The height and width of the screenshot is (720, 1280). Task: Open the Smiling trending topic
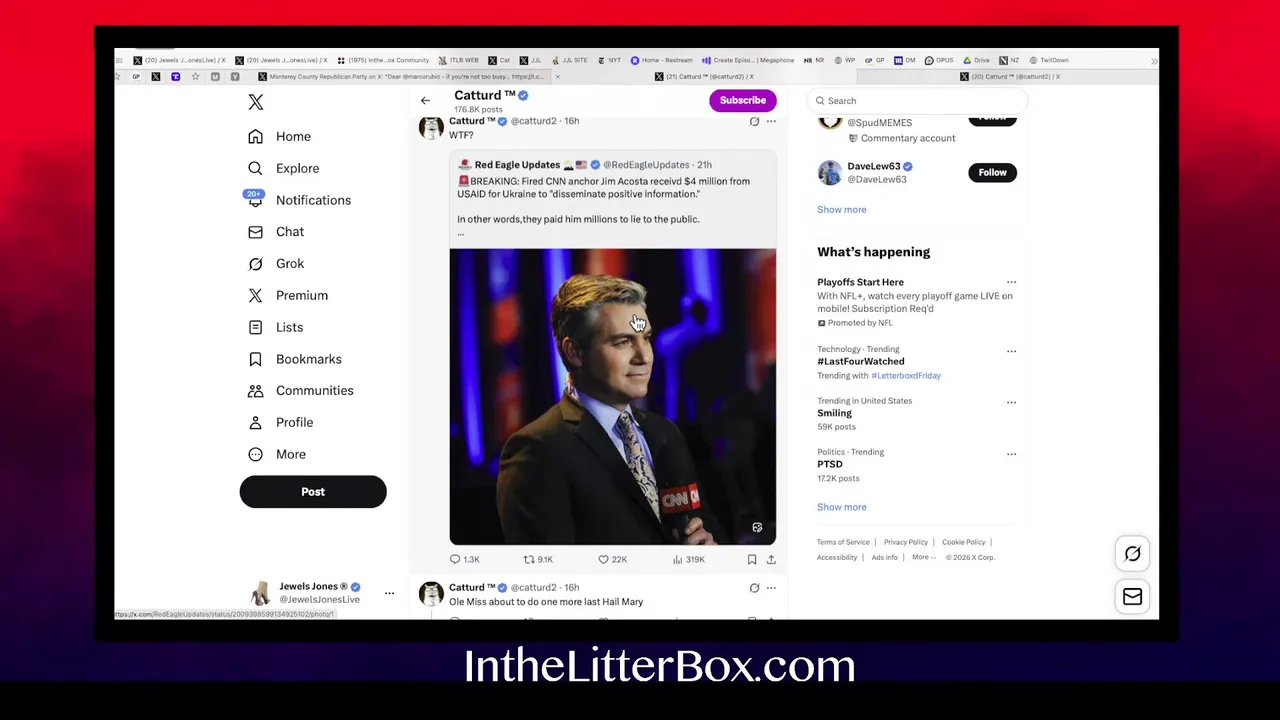834,413
